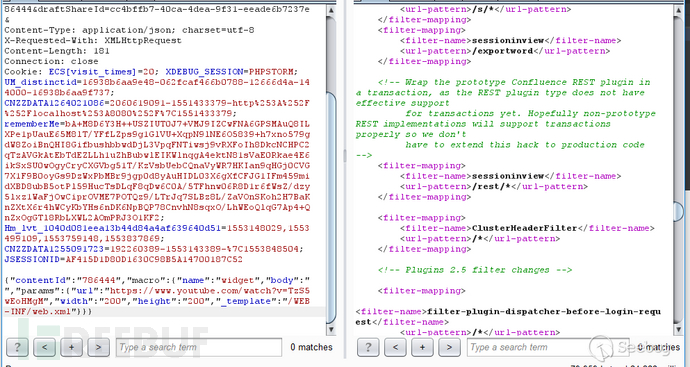The width and height of the screenshot is (690, 367).
Task: Click the previous match '<' button in the response pane
Action: 395,347
